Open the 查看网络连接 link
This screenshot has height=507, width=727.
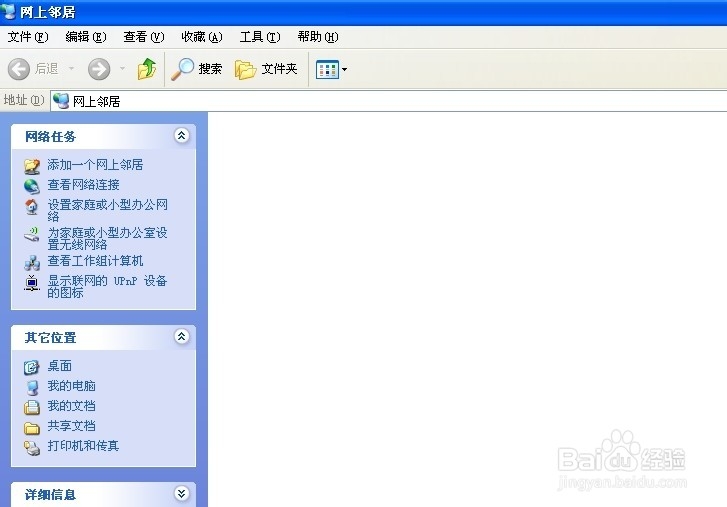pos(83,185)
